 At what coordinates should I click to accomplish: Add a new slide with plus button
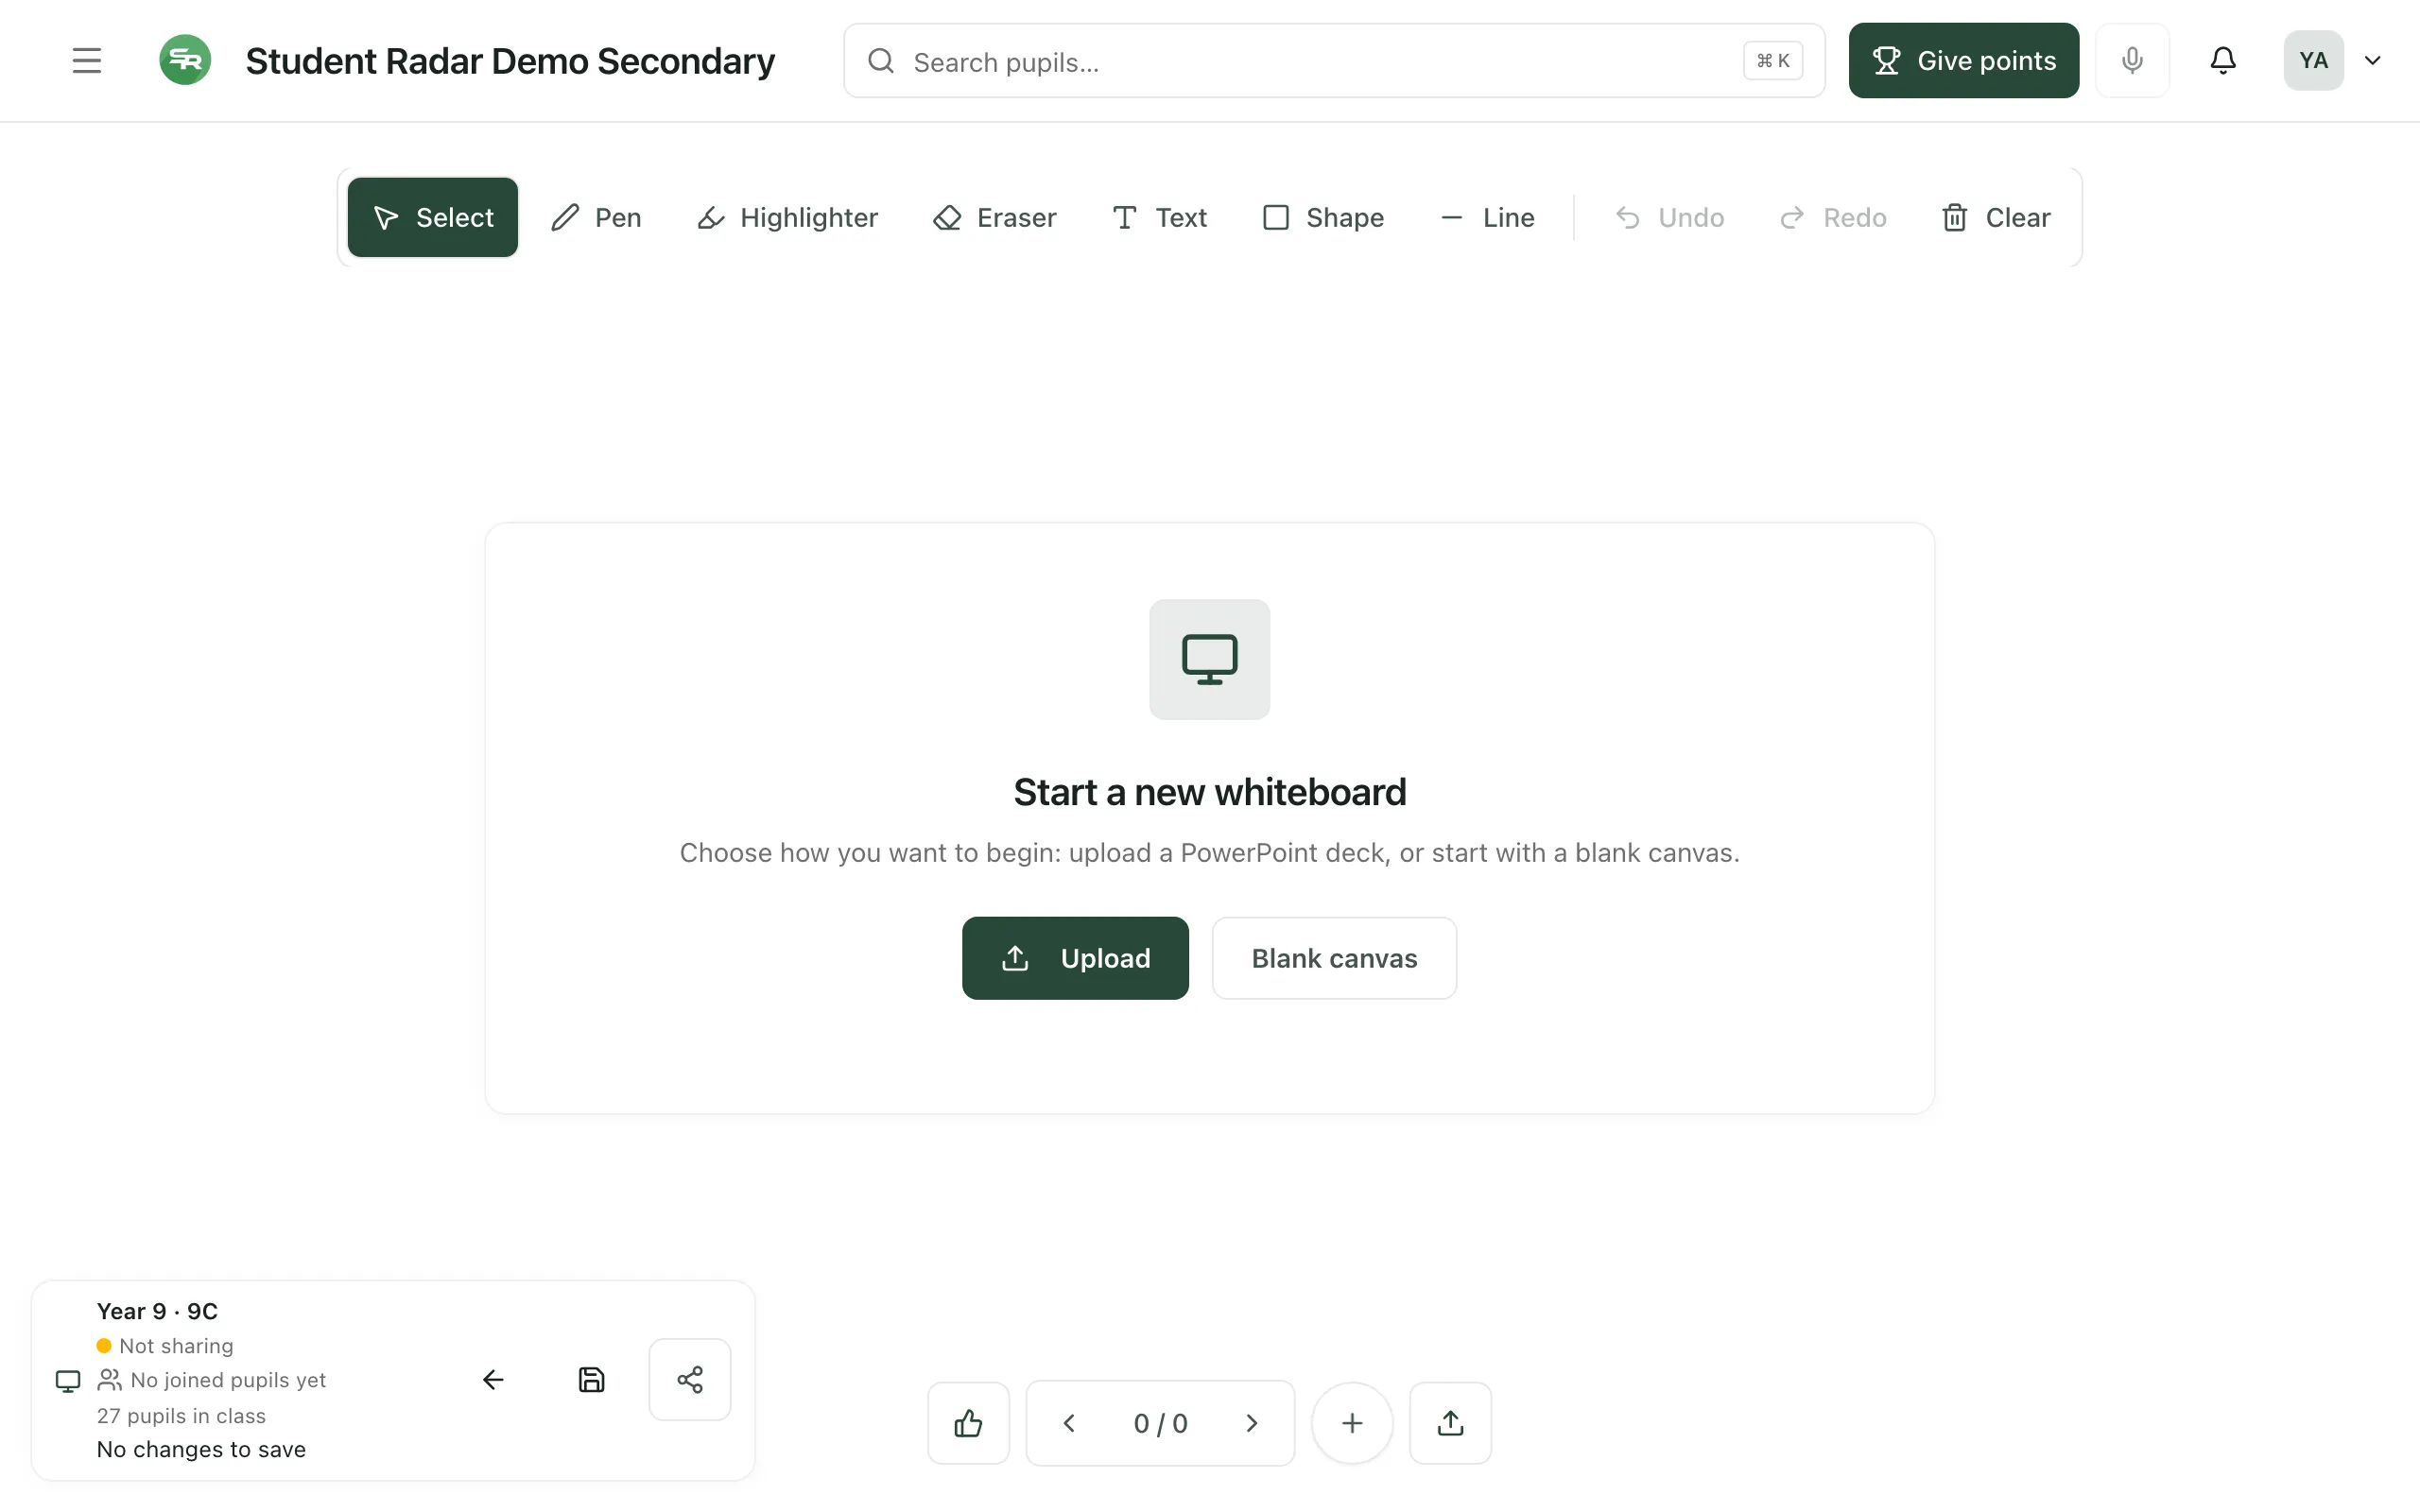coord(1352,1423)
